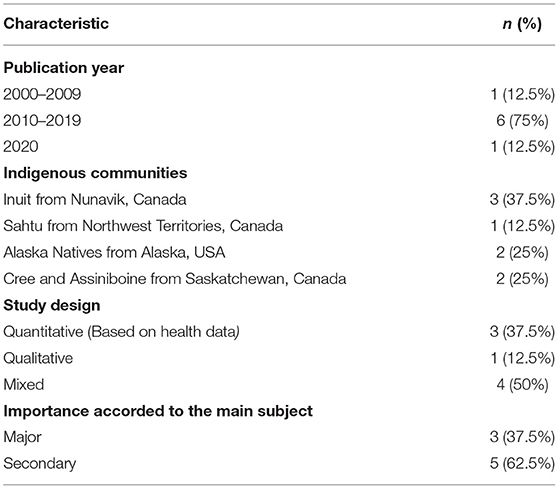Click the 2020 row label
559x489 pixels.
tap(21, 147)
